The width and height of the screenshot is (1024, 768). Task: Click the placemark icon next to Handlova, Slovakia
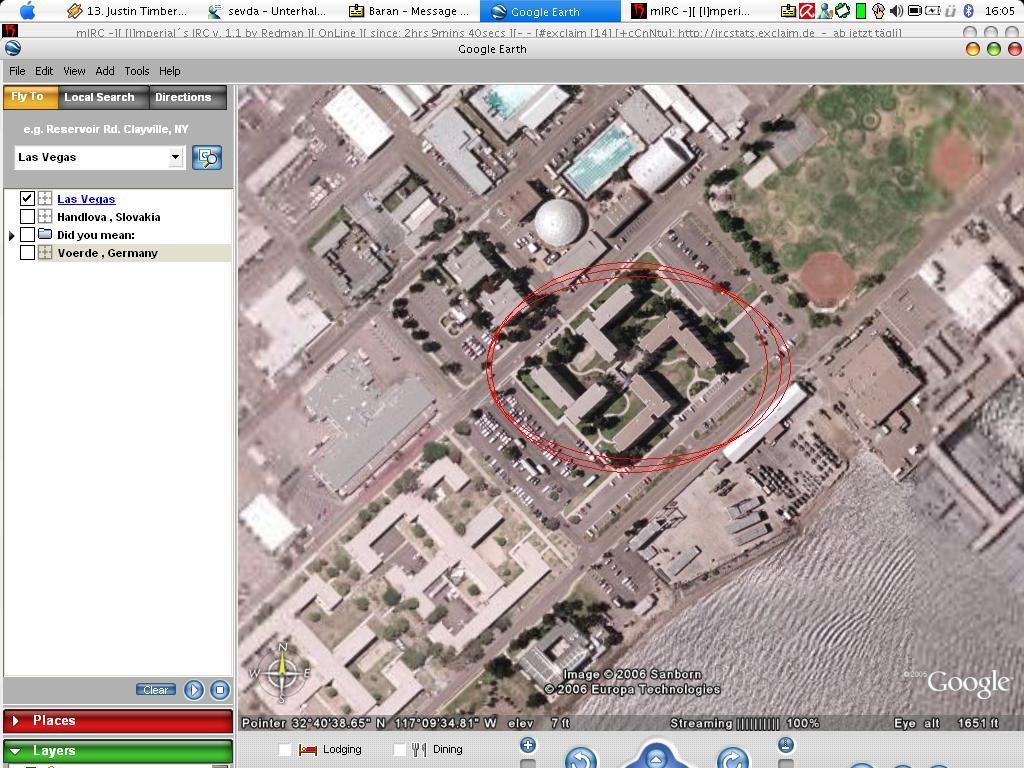point(45,216)
